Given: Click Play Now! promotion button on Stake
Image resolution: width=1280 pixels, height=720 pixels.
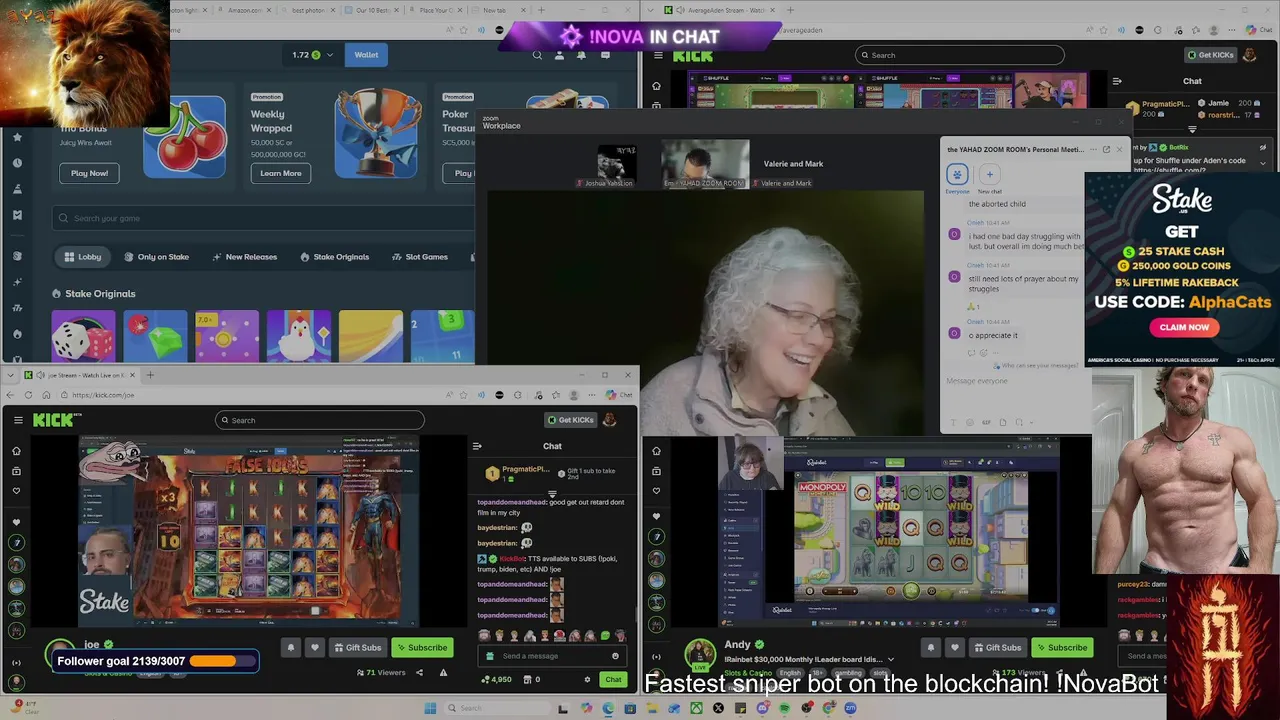Looking at the screenshot, I should click(x=89, y=173).
